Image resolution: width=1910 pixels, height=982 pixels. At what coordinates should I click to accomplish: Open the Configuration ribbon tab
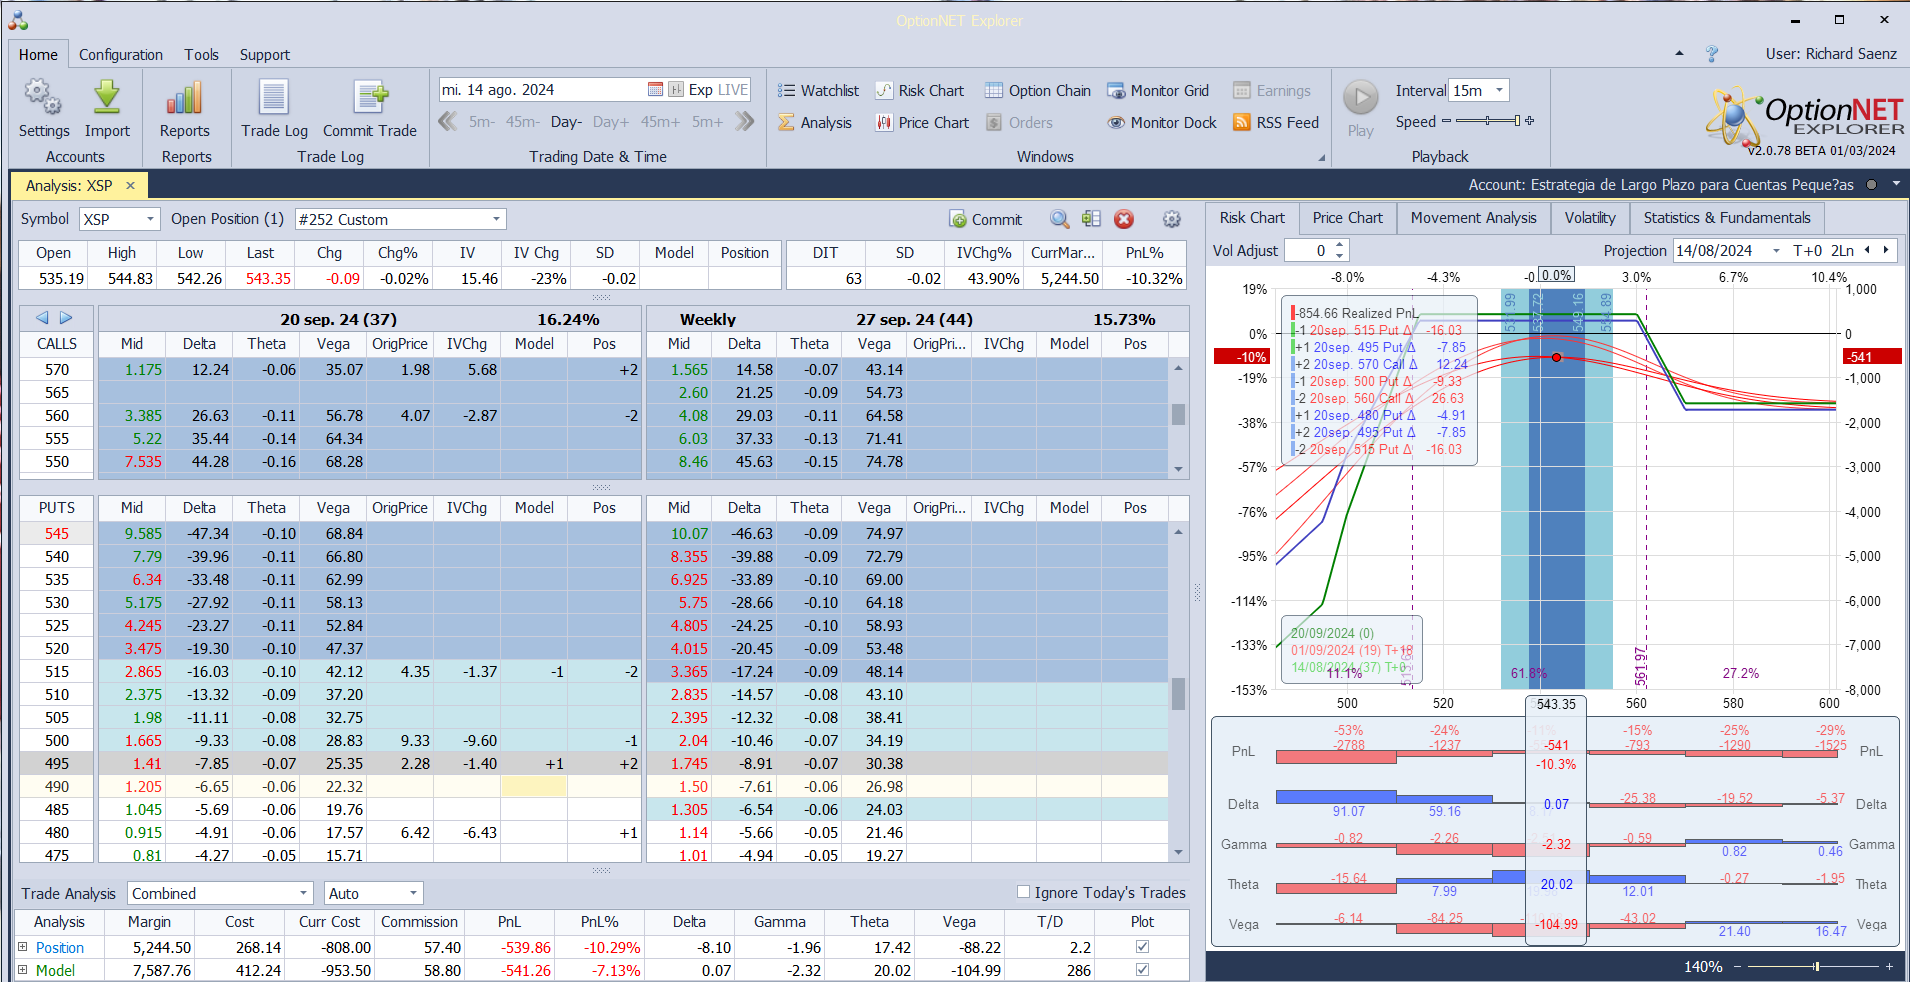(x=120, y=55)
